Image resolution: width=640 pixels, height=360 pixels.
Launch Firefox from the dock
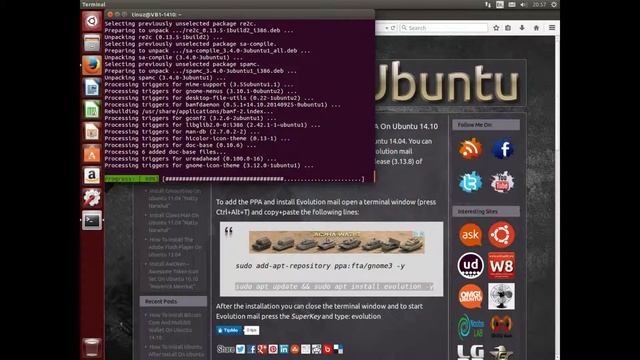[92, 65]
